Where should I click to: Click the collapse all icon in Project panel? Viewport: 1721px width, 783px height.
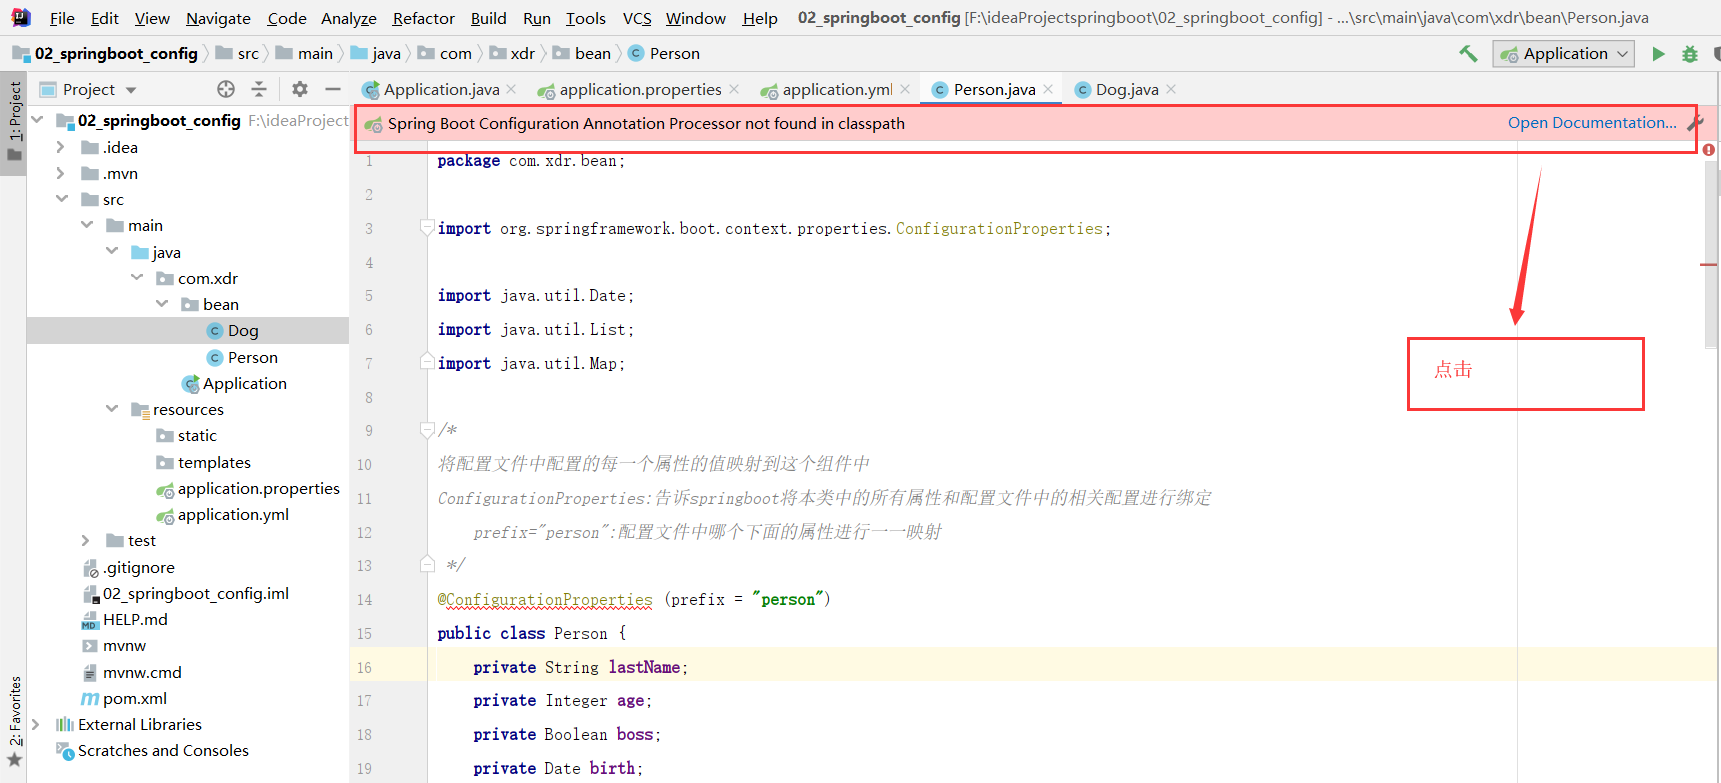259,89
